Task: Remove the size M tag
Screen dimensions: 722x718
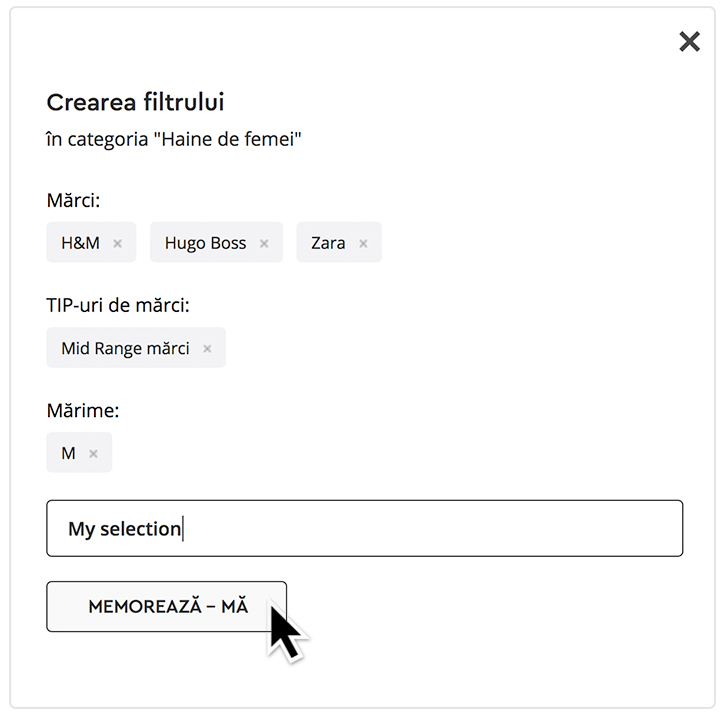Action: coord(93,454)
